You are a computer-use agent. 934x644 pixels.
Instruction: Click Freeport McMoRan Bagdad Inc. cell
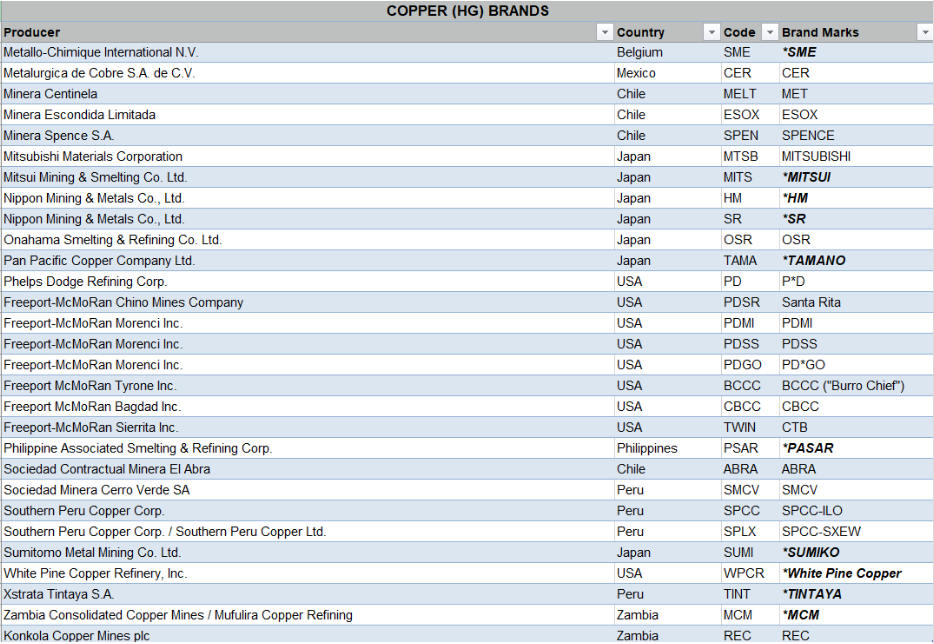click(307, 407)
